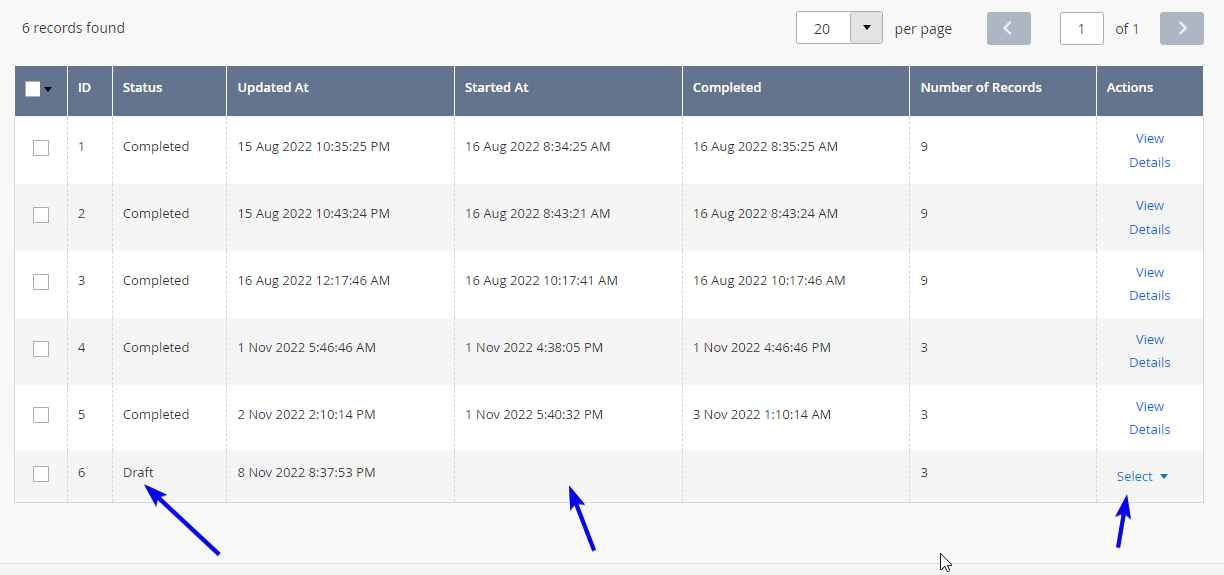Viewport: 1224px width, 575px height.
Task: Check the checkbox for record ID 3
Action: tap(41, 282)
